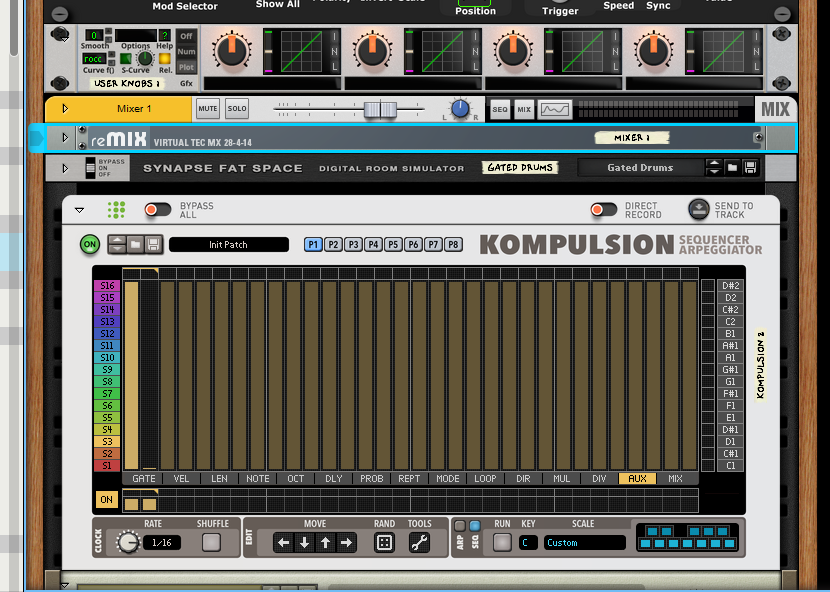Image resolution: width=830 pixels, height=592 pixels.
Task: Click the first orange user knob
Action: [x=231, y=51]
